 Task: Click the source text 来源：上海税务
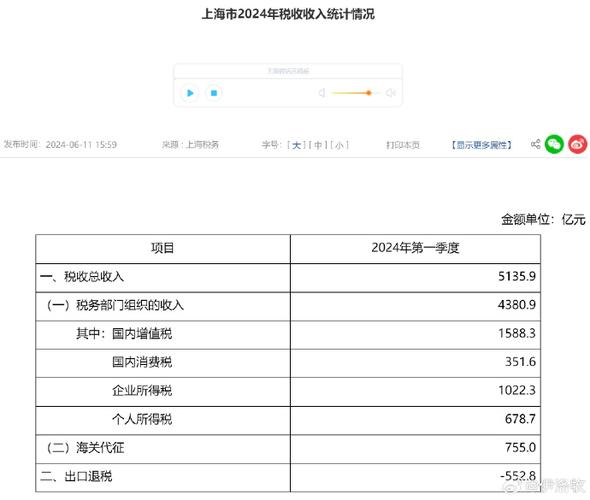(190, 144)
